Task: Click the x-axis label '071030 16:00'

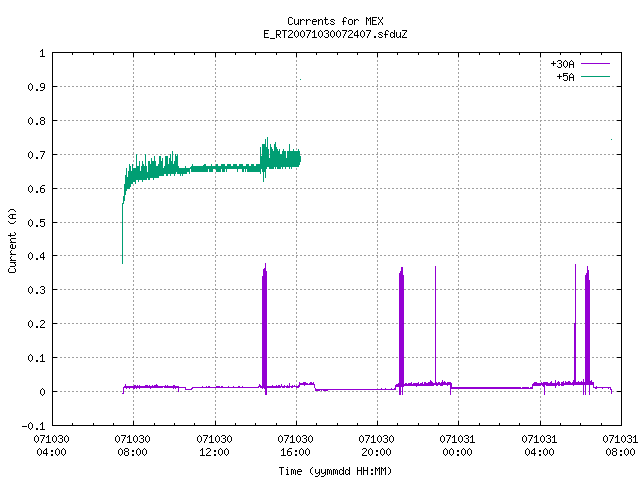Action: tap(296, 446)
